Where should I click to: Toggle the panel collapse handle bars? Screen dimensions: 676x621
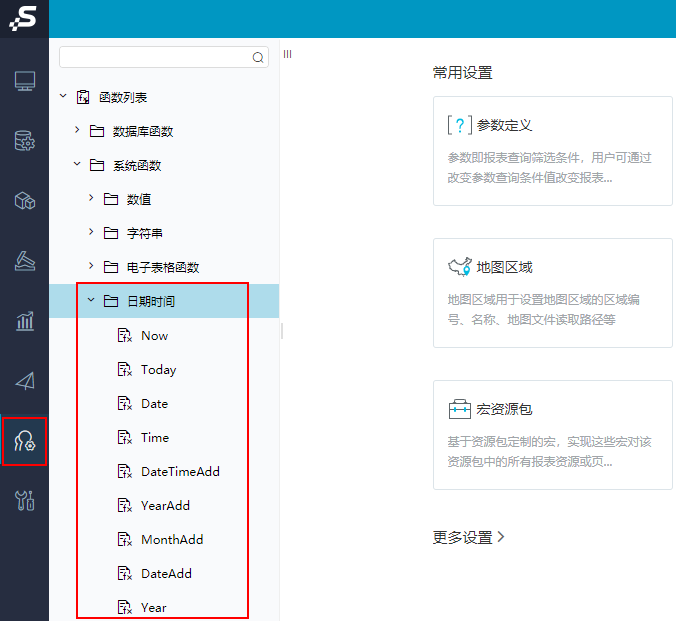point(288,54)
